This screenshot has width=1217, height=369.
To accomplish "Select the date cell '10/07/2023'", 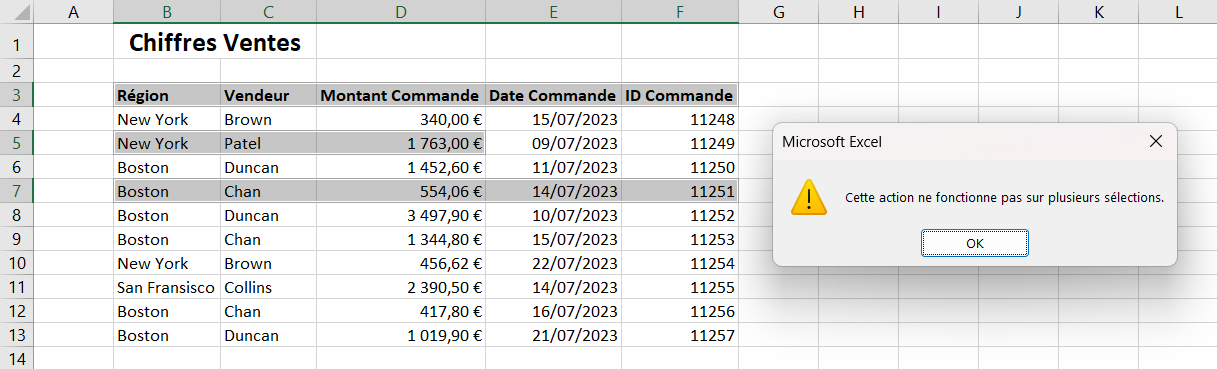I will pos(553,215).
